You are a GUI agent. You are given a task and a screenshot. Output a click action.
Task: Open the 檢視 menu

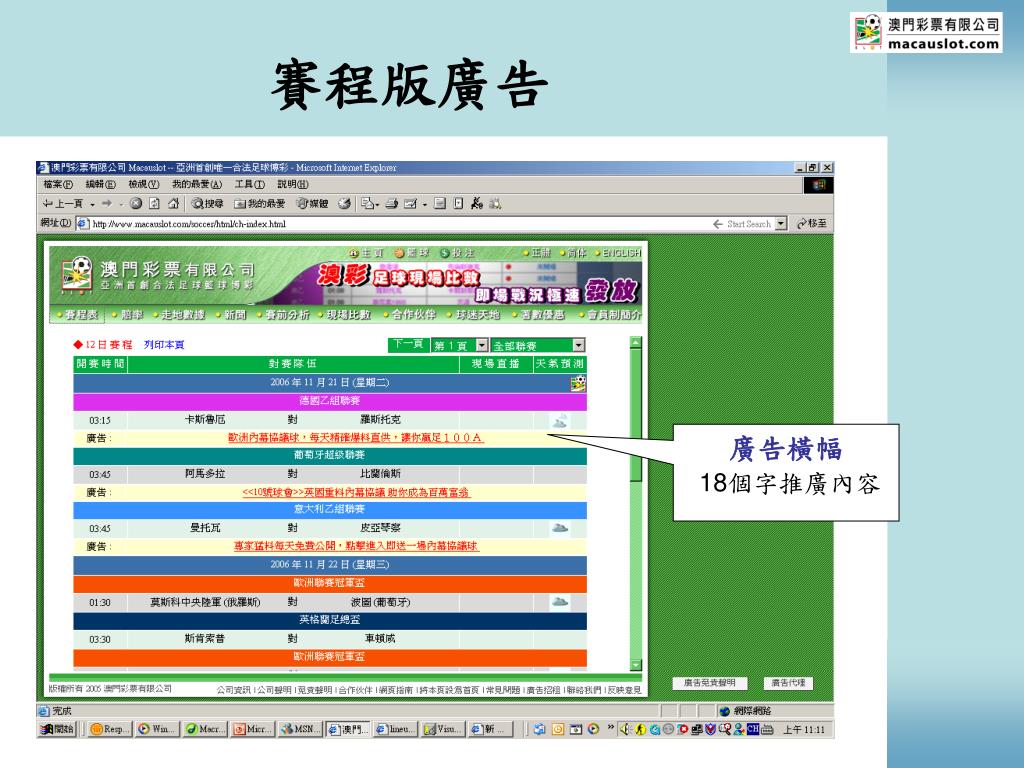coord(144,185)
